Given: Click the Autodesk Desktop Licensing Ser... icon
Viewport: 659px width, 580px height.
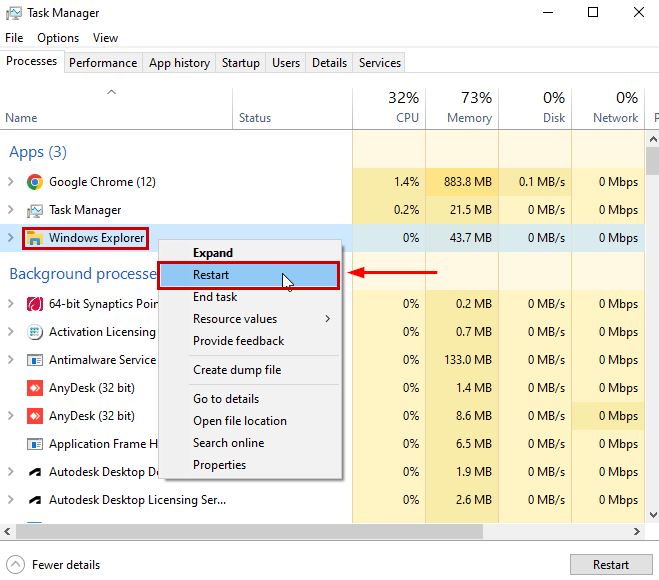Looking at the screenshot, I should (x=34, y=500).
